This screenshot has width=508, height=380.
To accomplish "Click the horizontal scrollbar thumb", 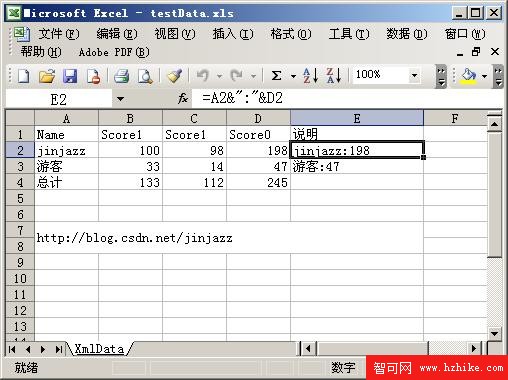I will (373, 349).
